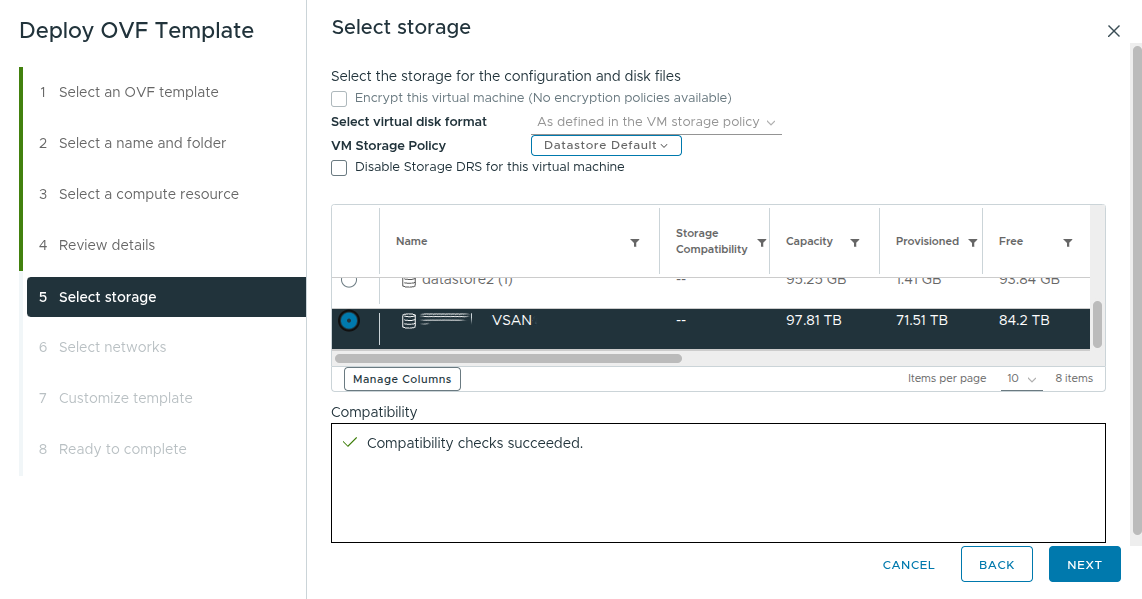Select the datastore2 (1) radio button
This screenshot has height=599, width=1142.
(349, 280)
